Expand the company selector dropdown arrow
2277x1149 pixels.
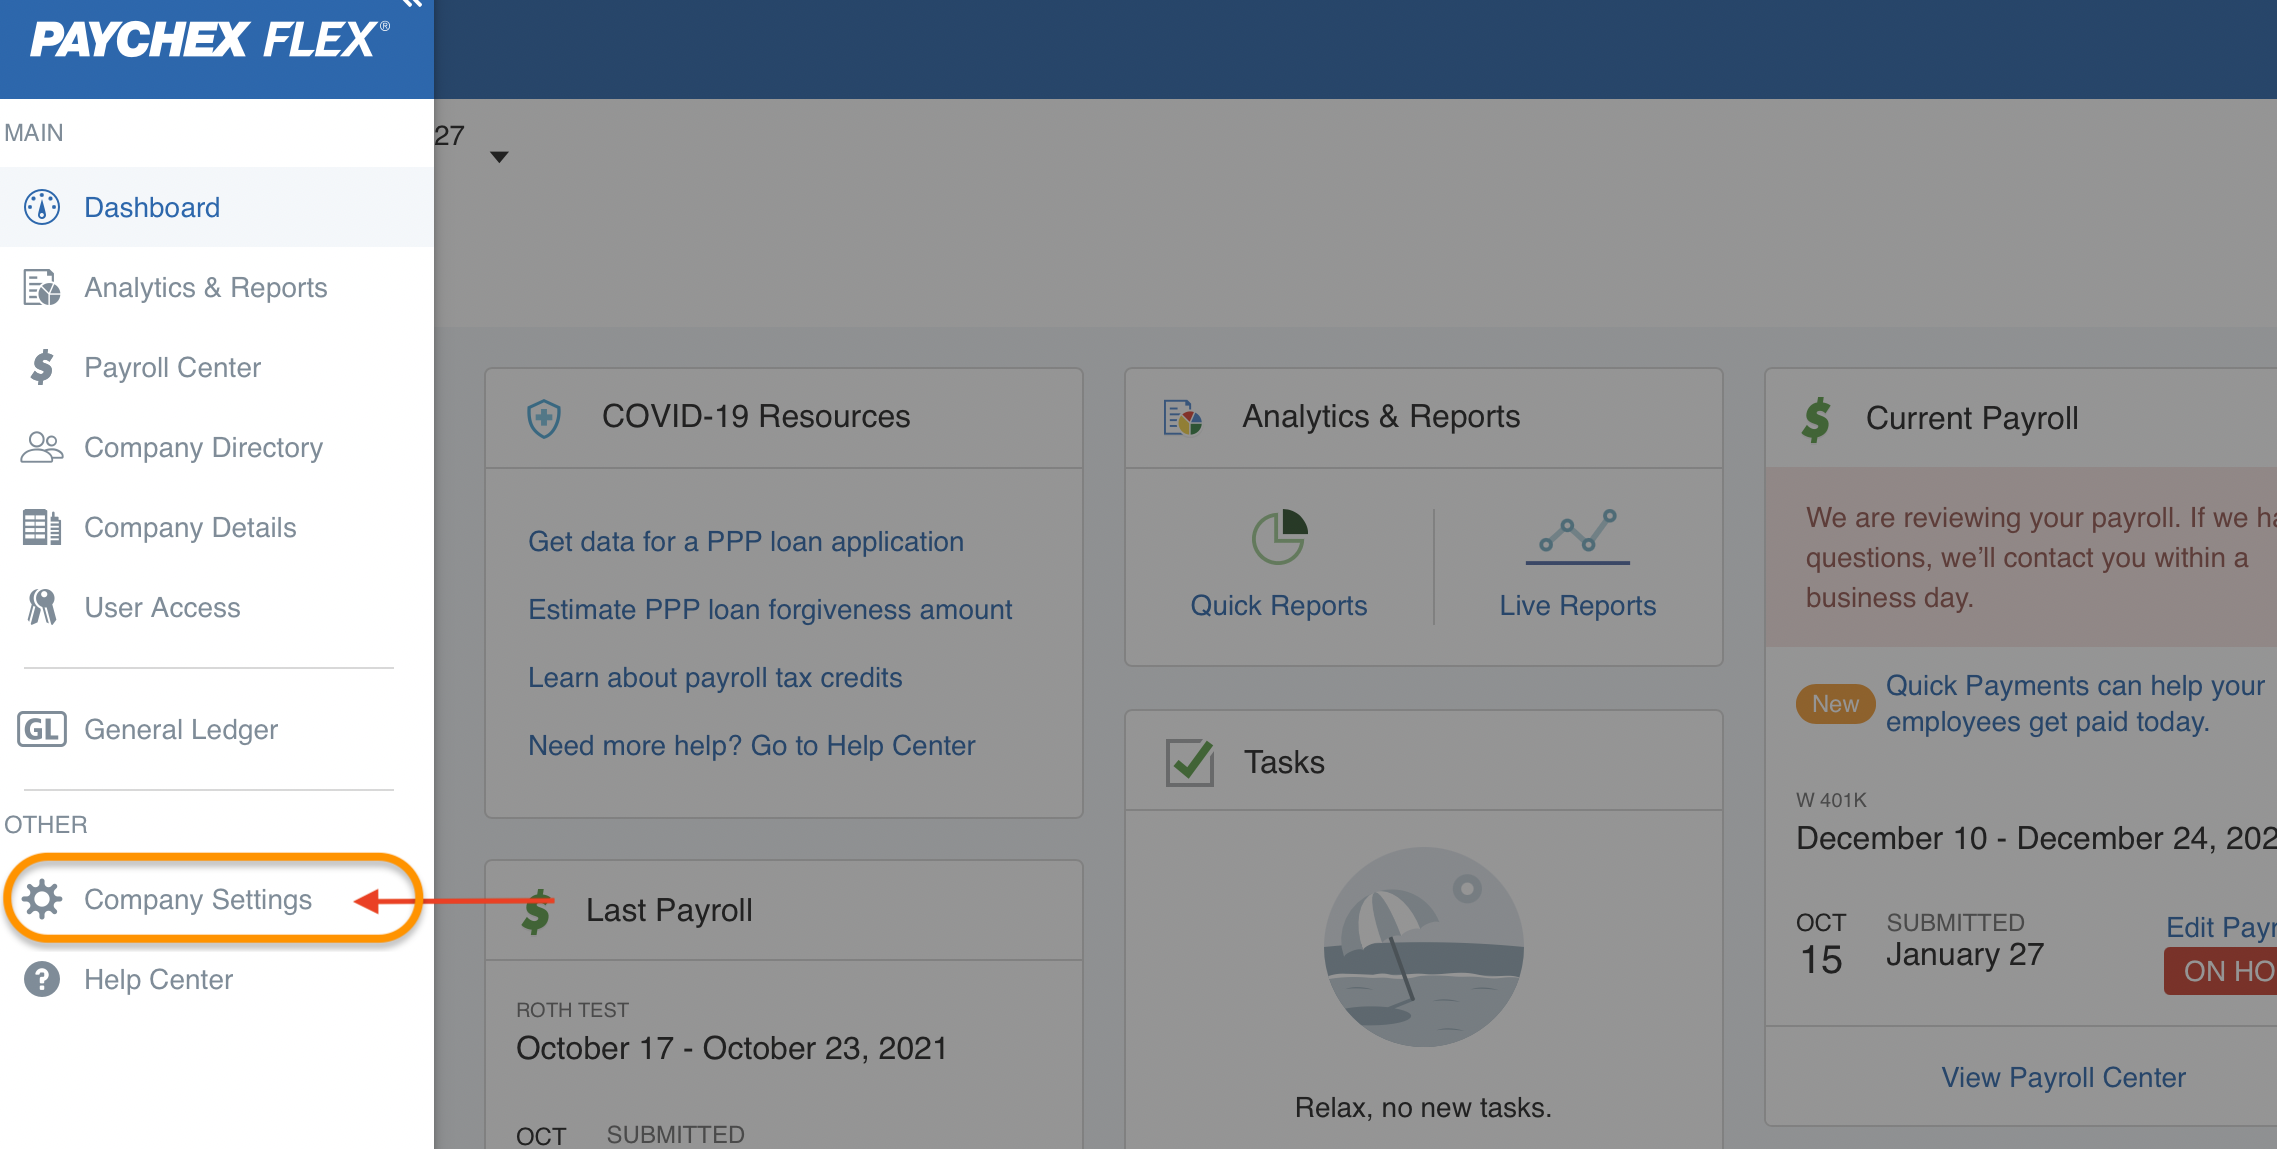(499, 157)
